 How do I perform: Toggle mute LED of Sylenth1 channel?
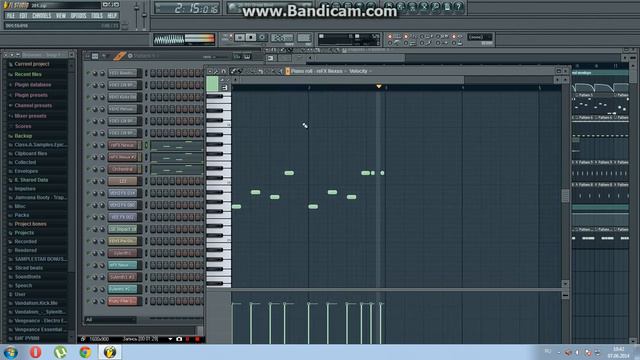pos(88,253)
